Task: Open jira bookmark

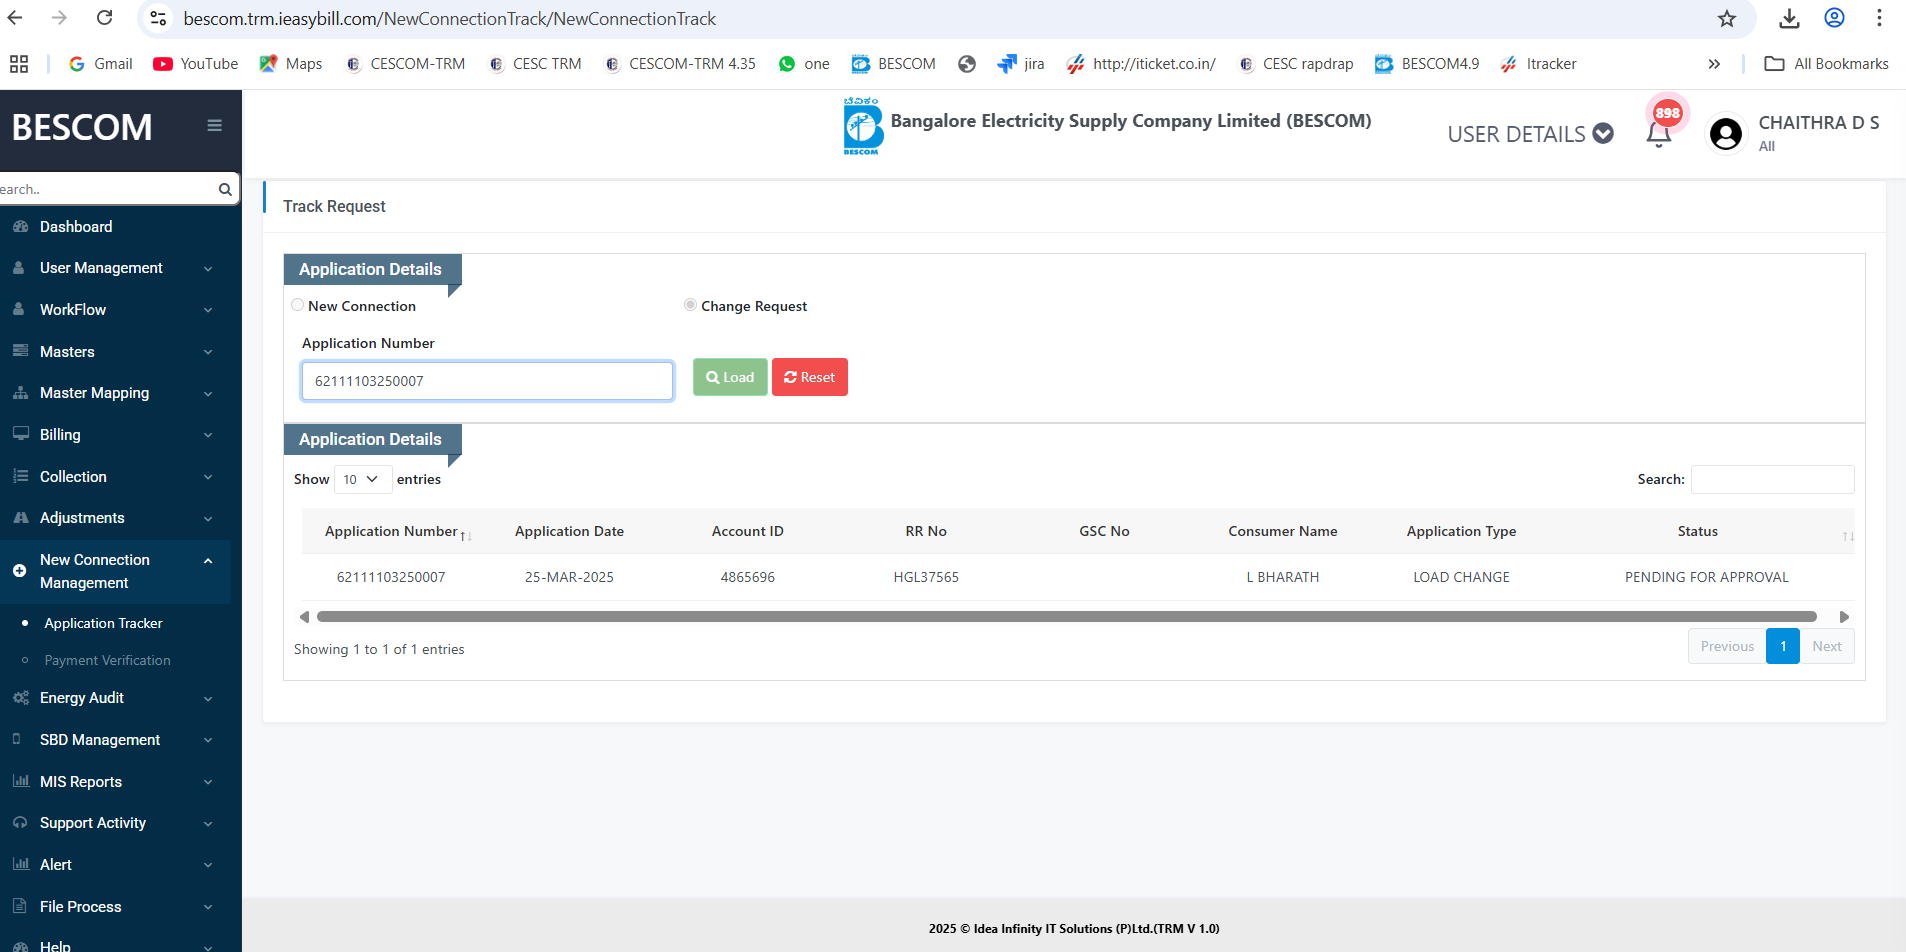Action: [x=1021, y=64]
